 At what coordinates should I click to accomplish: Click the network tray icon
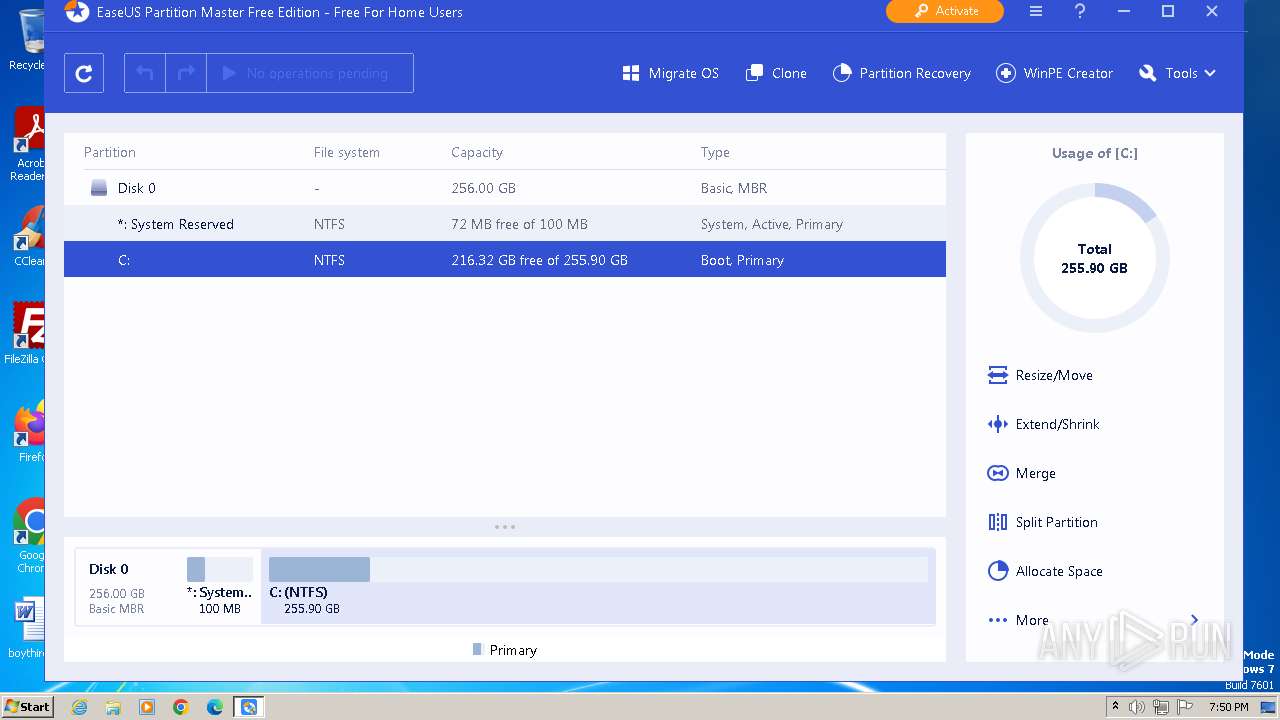(x=1161, y=707)
